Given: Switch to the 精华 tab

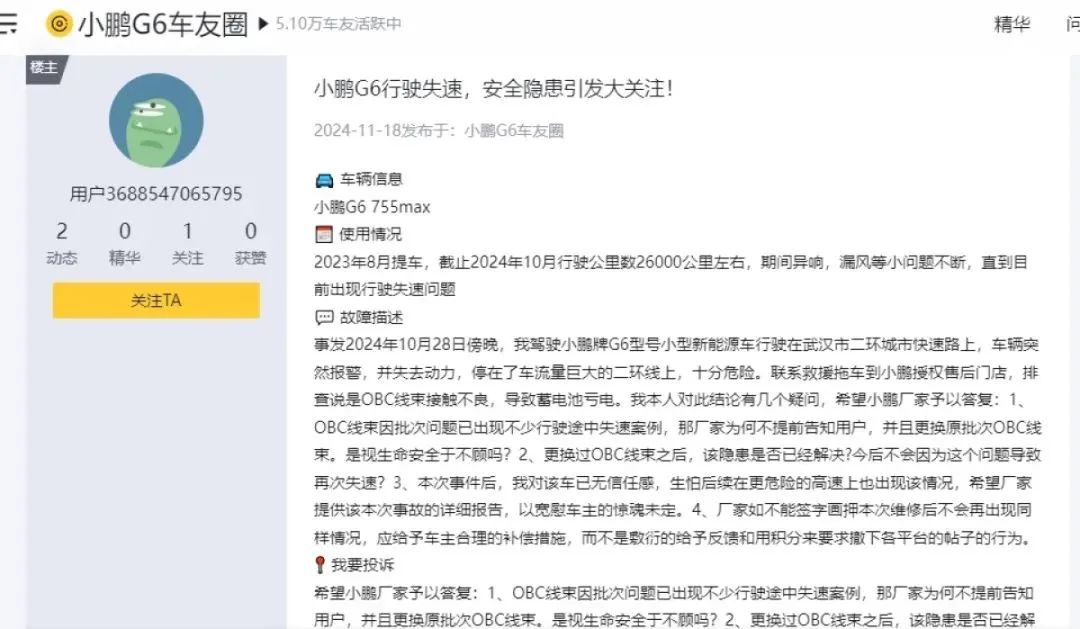Looking at the screenshot, I should click(x=1012, y=24).
